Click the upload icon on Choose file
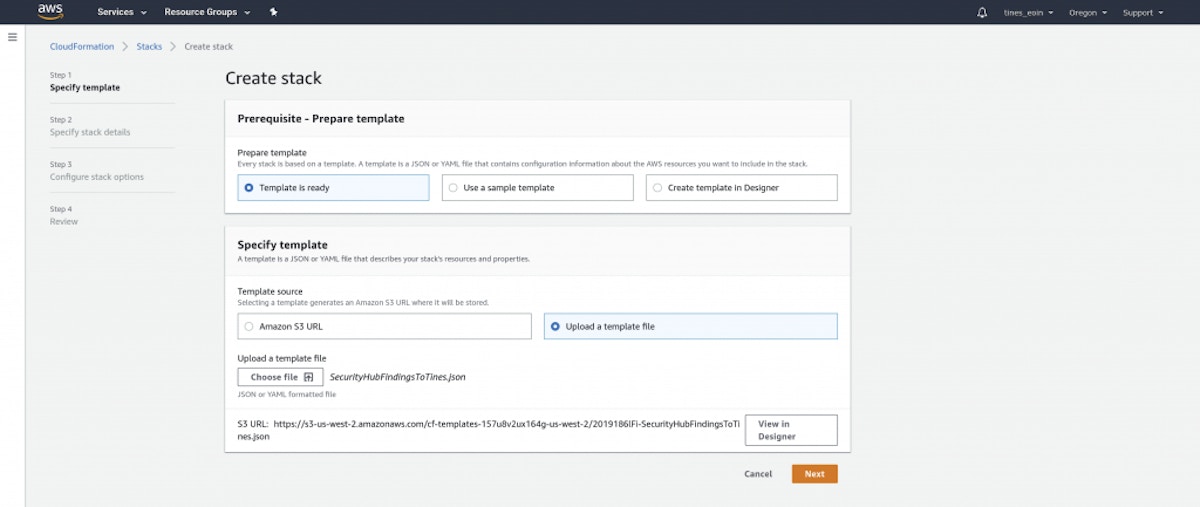Image resolution: width=1200 pixels, height=507 pixels. pos(308,377)
